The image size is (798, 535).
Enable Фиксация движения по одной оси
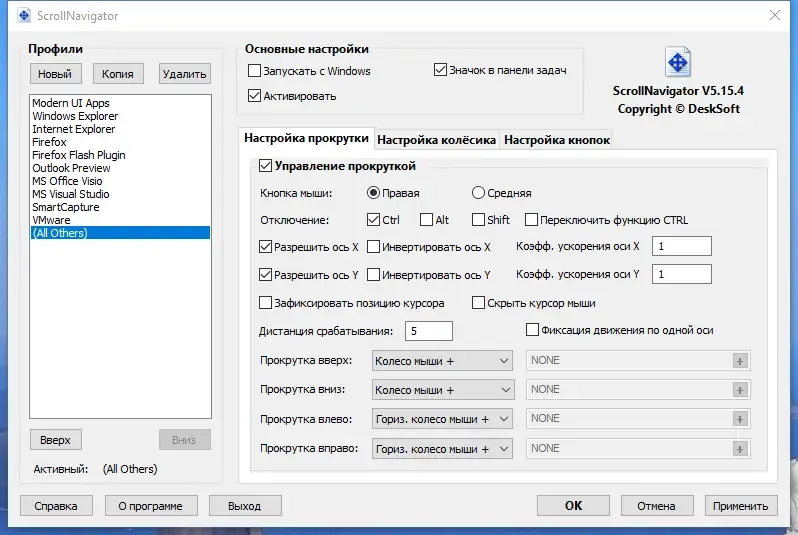[x=532, y=330]
